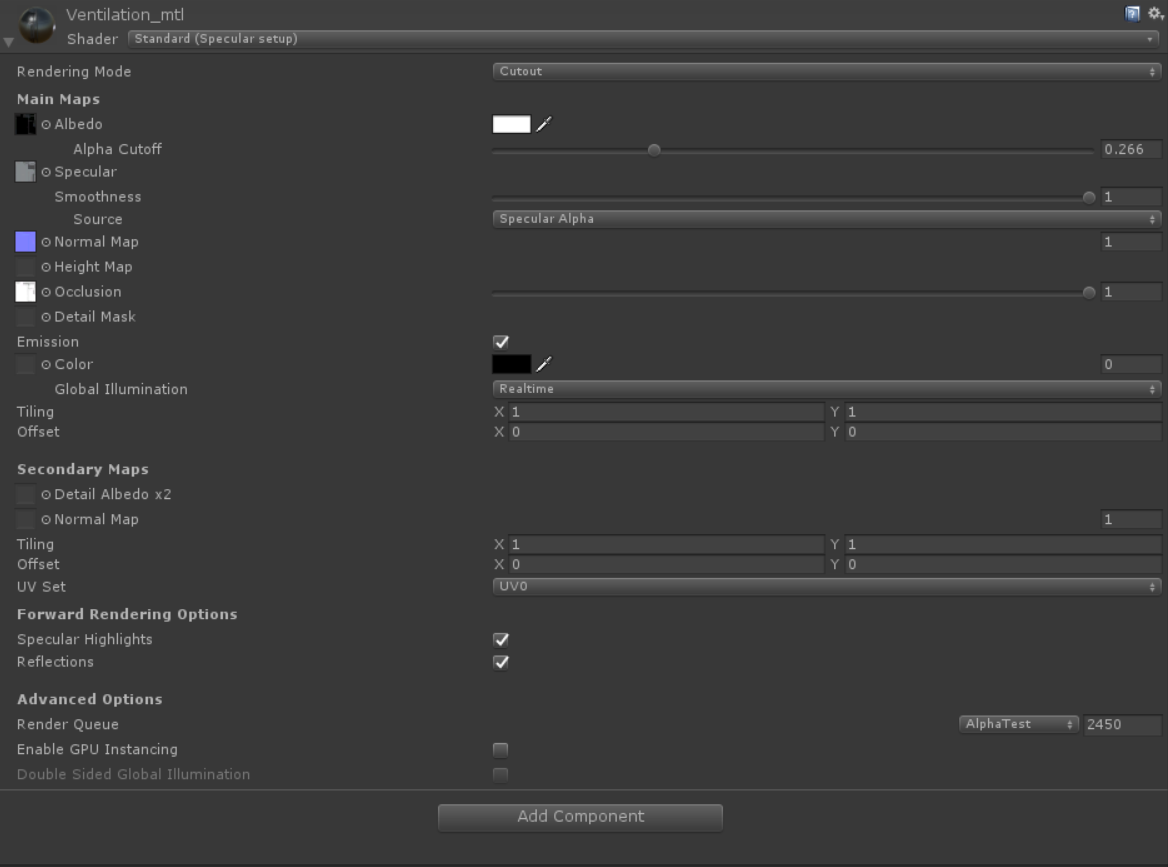Click the Add Component button
The image size is (1168, 867).
click(580, 817)
